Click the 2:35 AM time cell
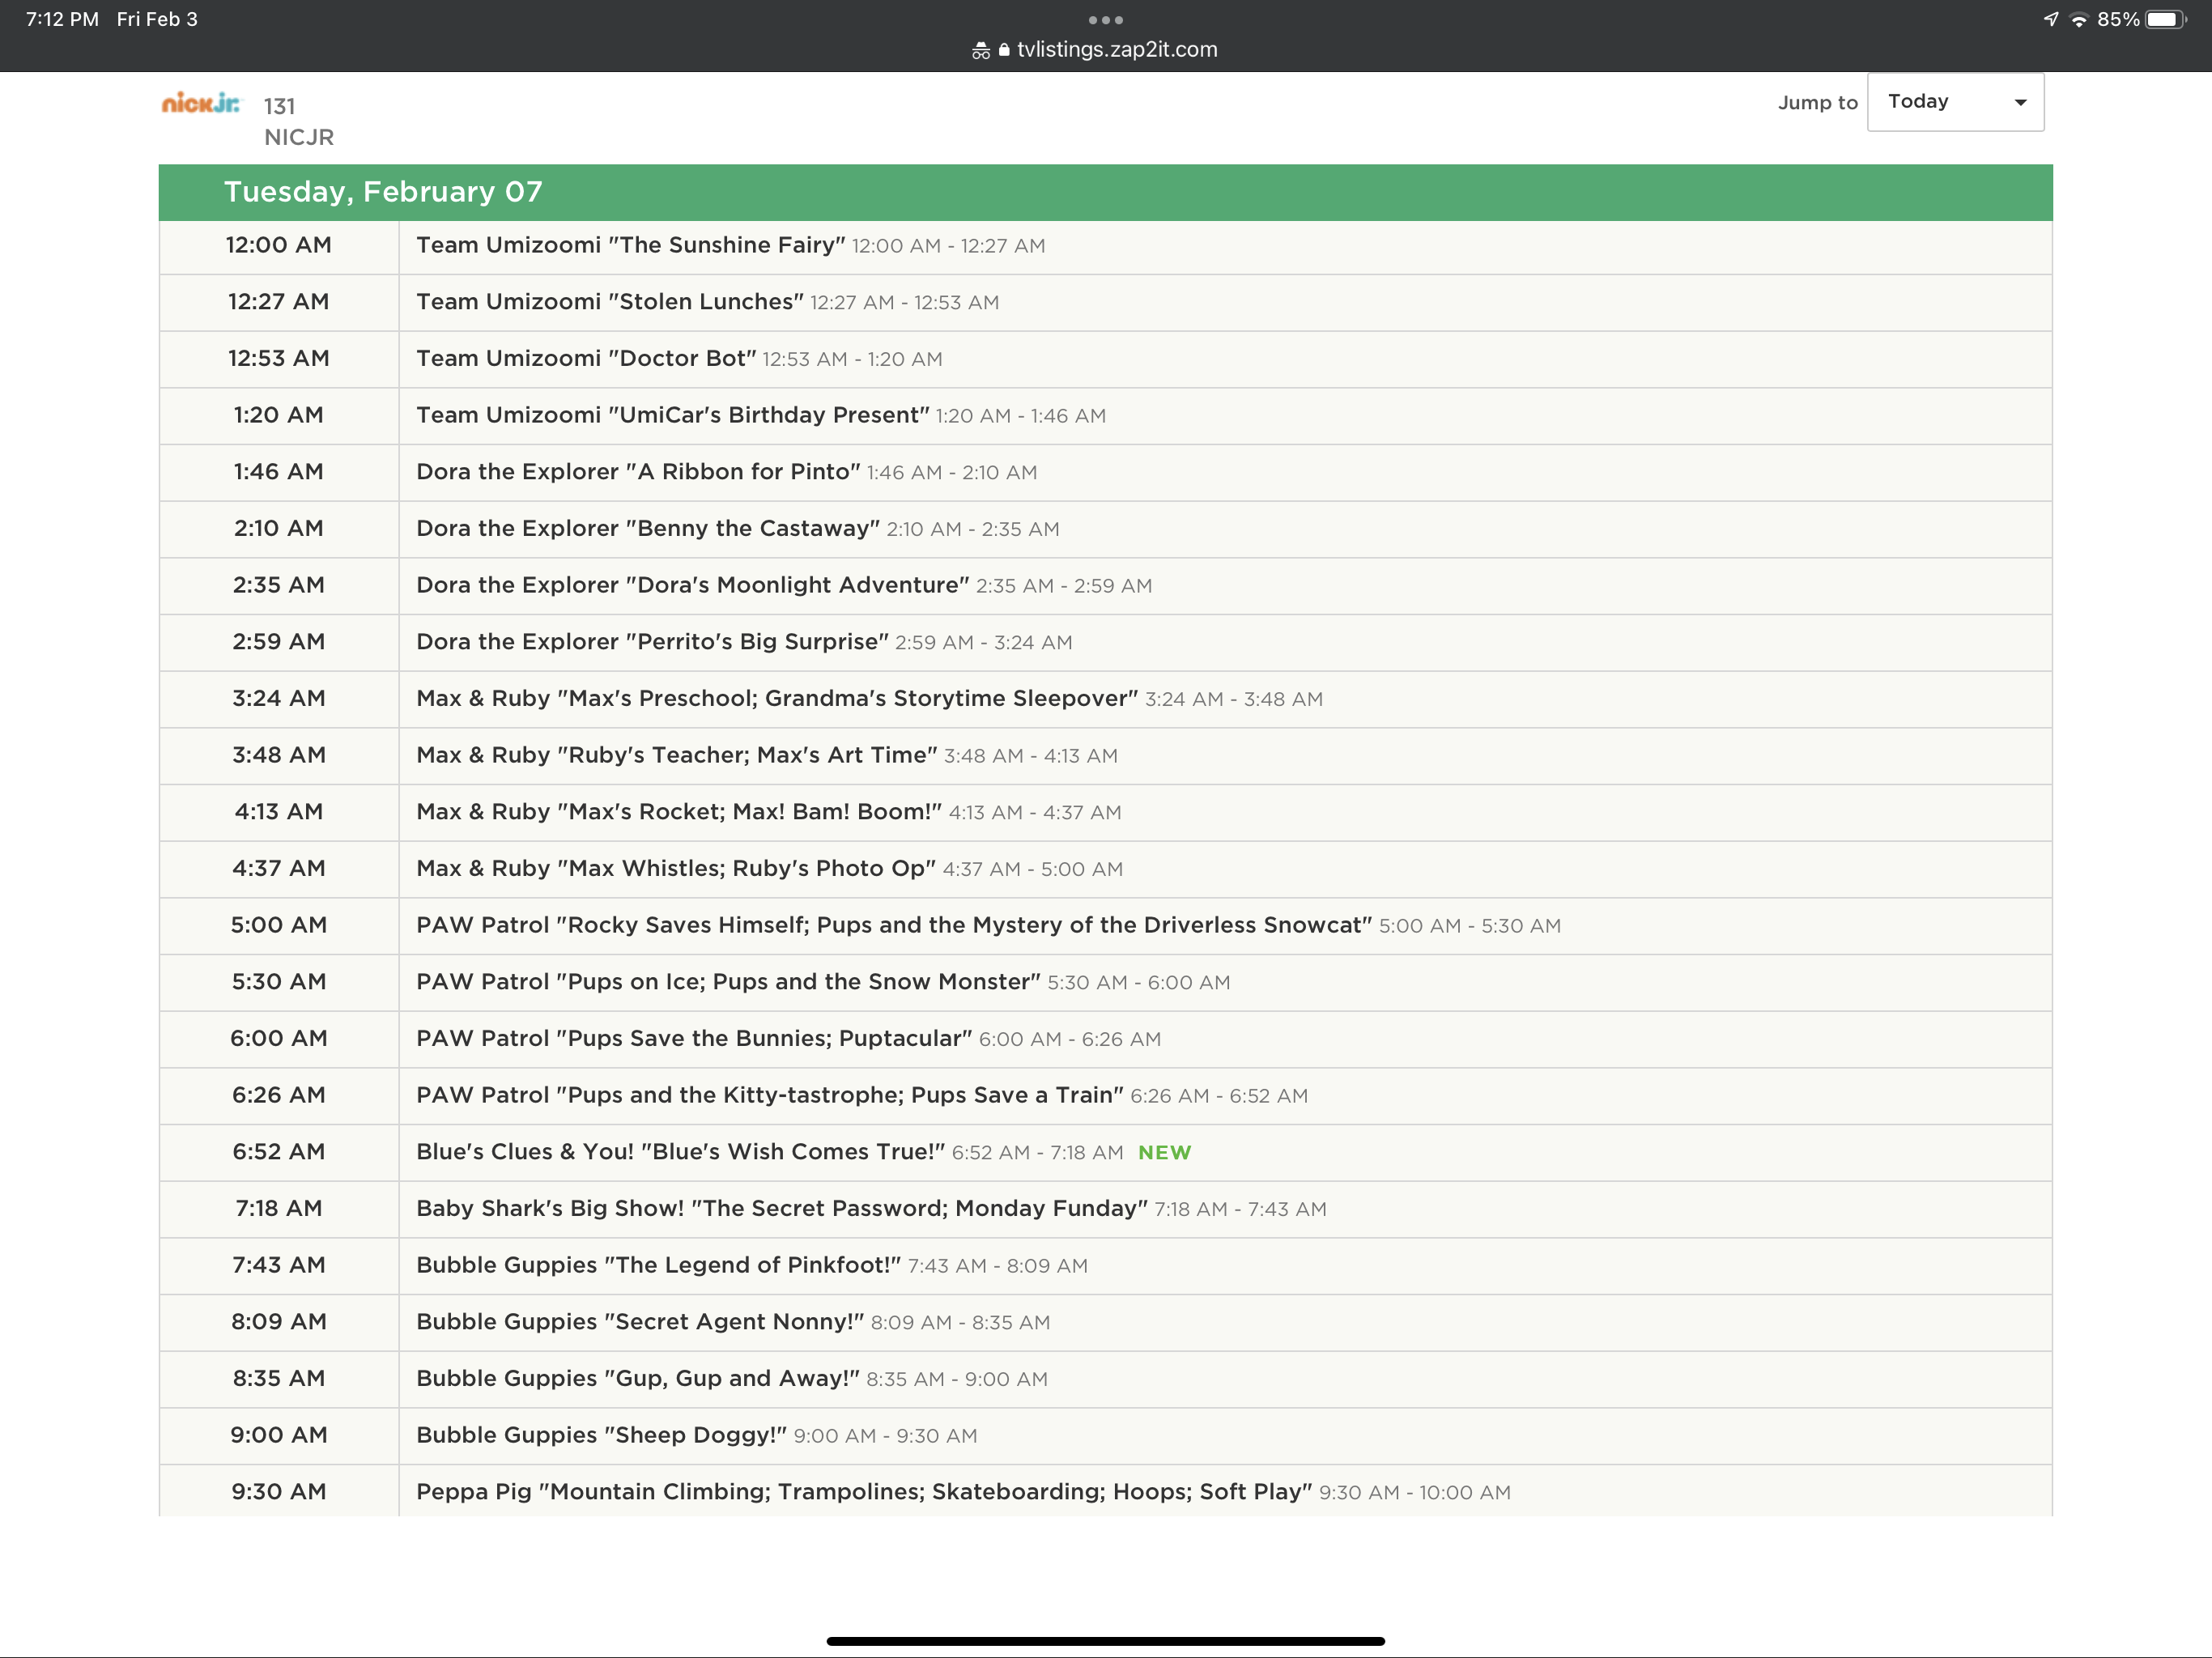 (279, 585)
